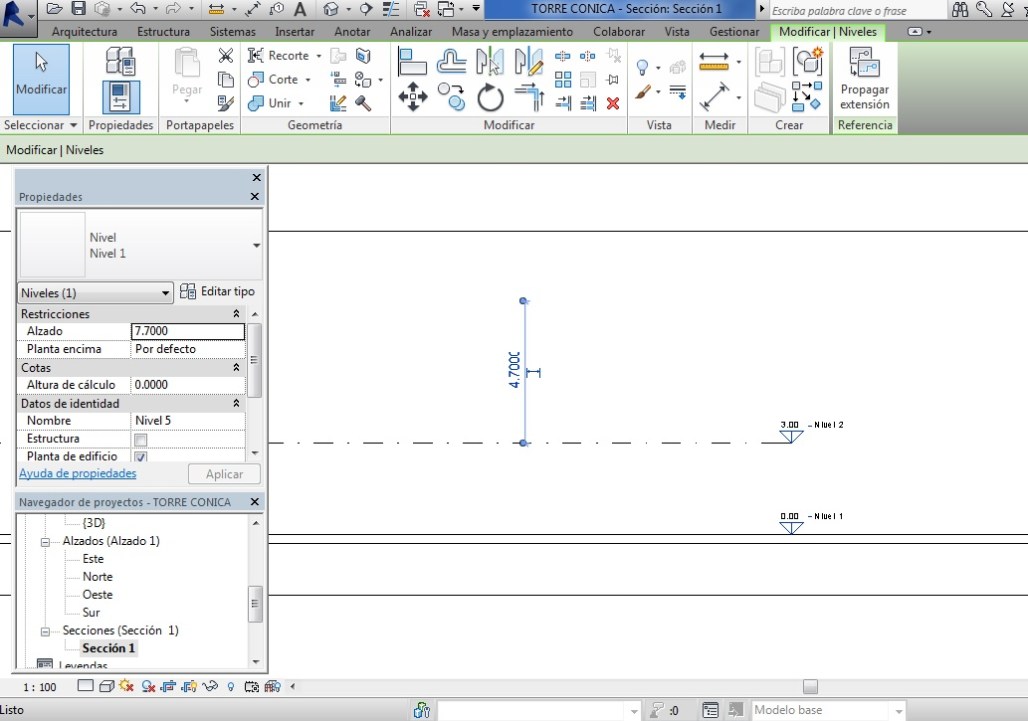This screenshot has width=1028, height=721.
Task: Uncheck the Planta de edificio checkbox
Action: click(x=140, y=457)
